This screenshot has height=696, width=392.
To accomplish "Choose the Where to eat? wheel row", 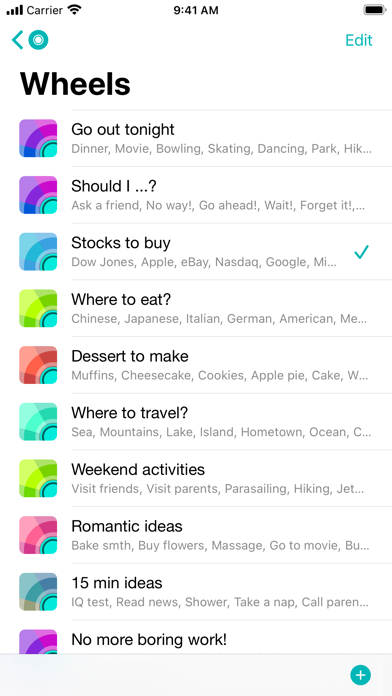I will [x=196, y=308].
